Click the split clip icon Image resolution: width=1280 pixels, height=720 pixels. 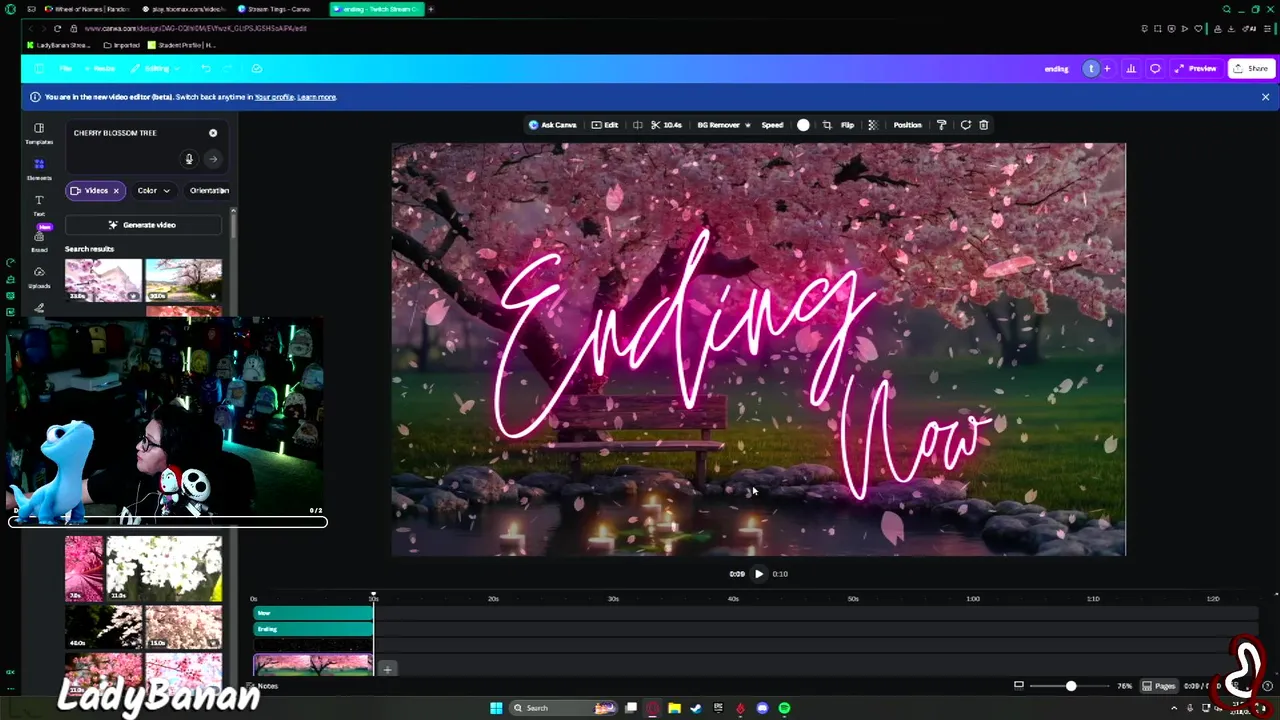pos(638,125)
